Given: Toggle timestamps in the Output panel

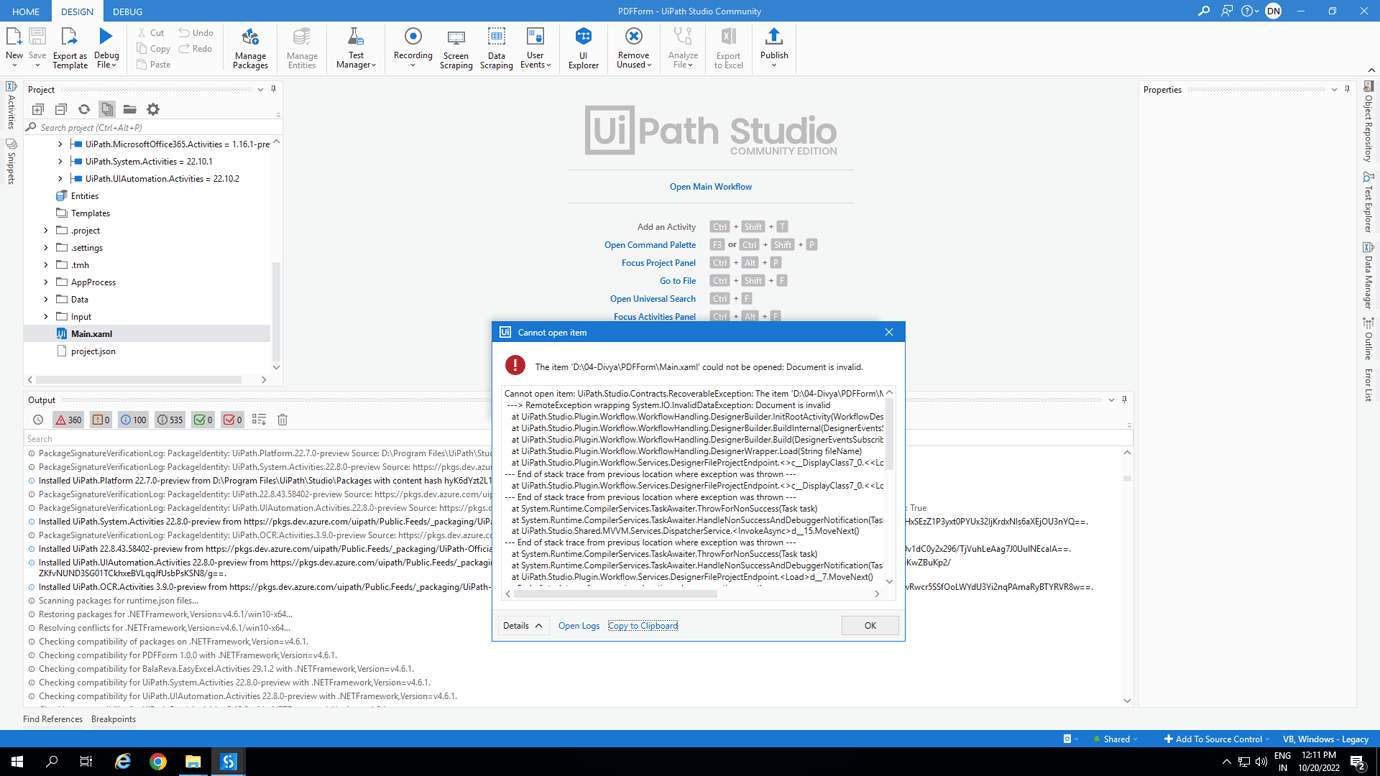Looking at the screenshot, I should tap(38, 419).
